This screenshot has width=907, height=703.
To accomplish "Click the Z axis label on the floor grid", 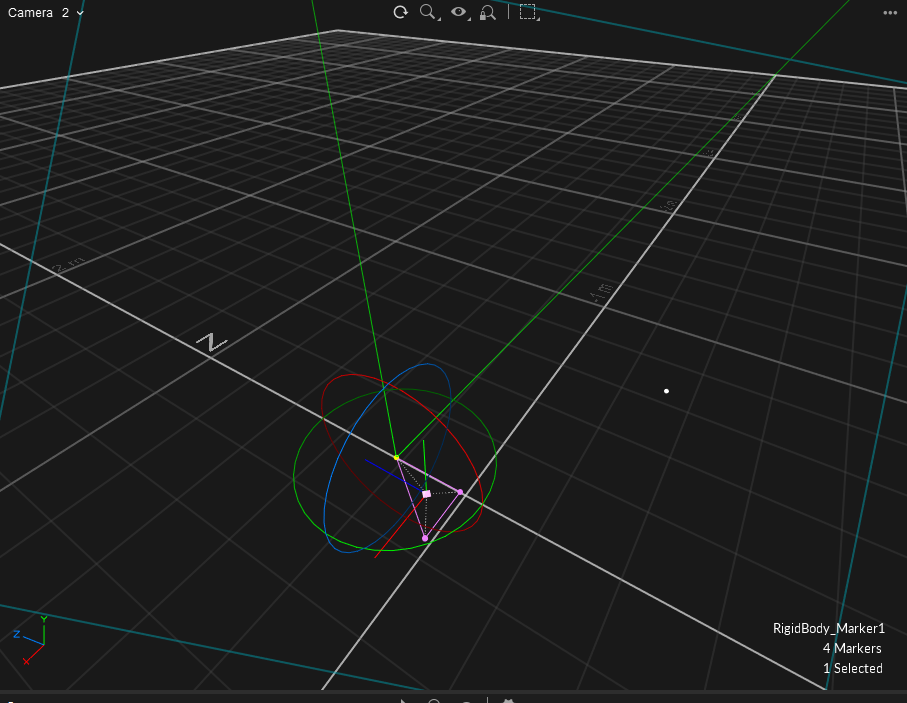I will pyautogui.click(x=211, y=343).
